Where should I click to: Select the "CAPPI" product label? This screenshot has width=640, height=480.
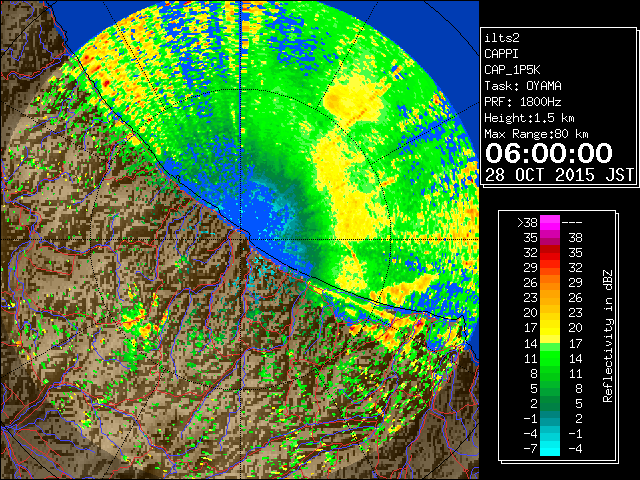tap(501, 54)
